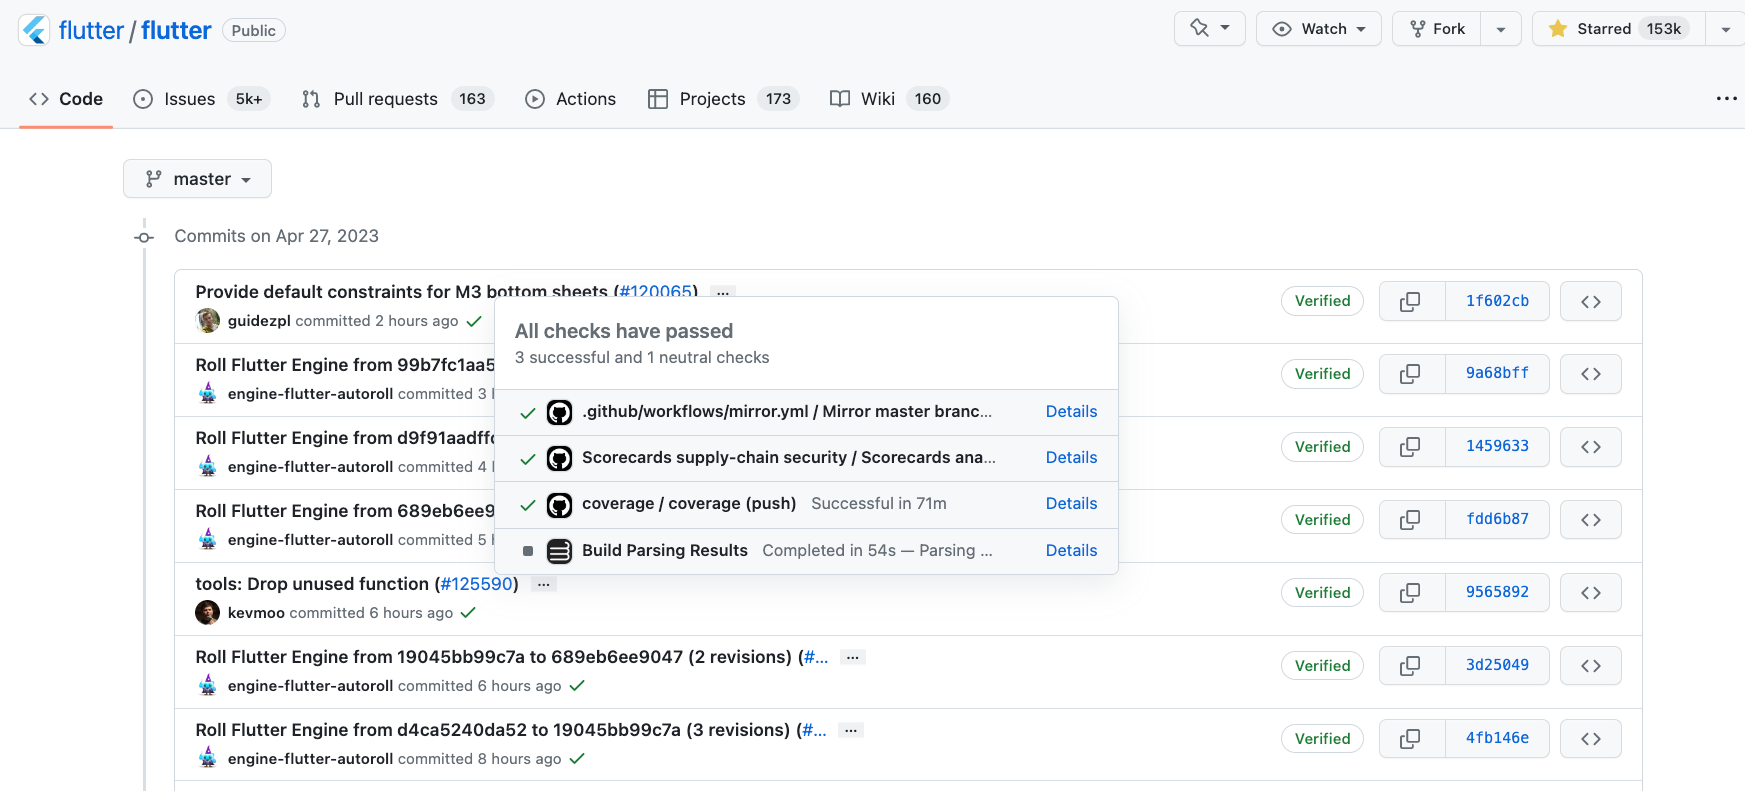Screen dimensions: 1745x791
Task: Expand the Fork options arrow
Action: 1501,29
